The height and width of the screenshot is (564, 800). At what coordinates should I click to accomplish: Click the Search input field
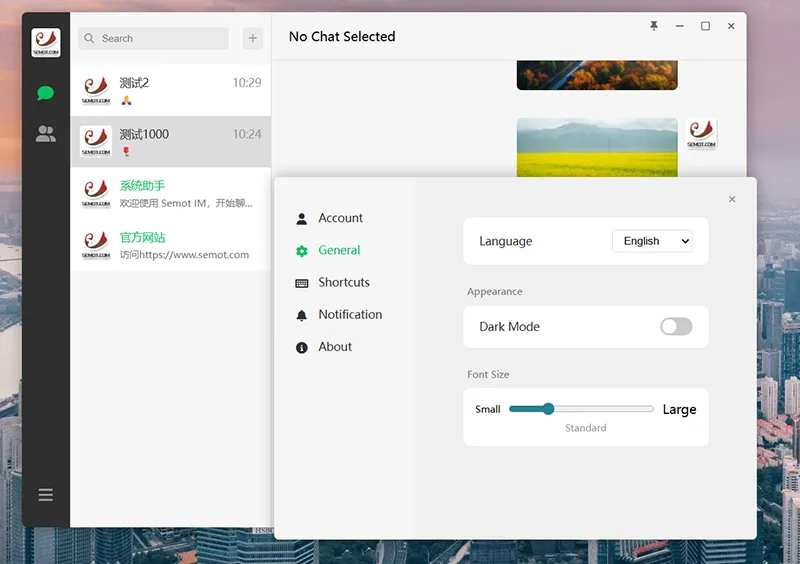click(x=160, y=38)
